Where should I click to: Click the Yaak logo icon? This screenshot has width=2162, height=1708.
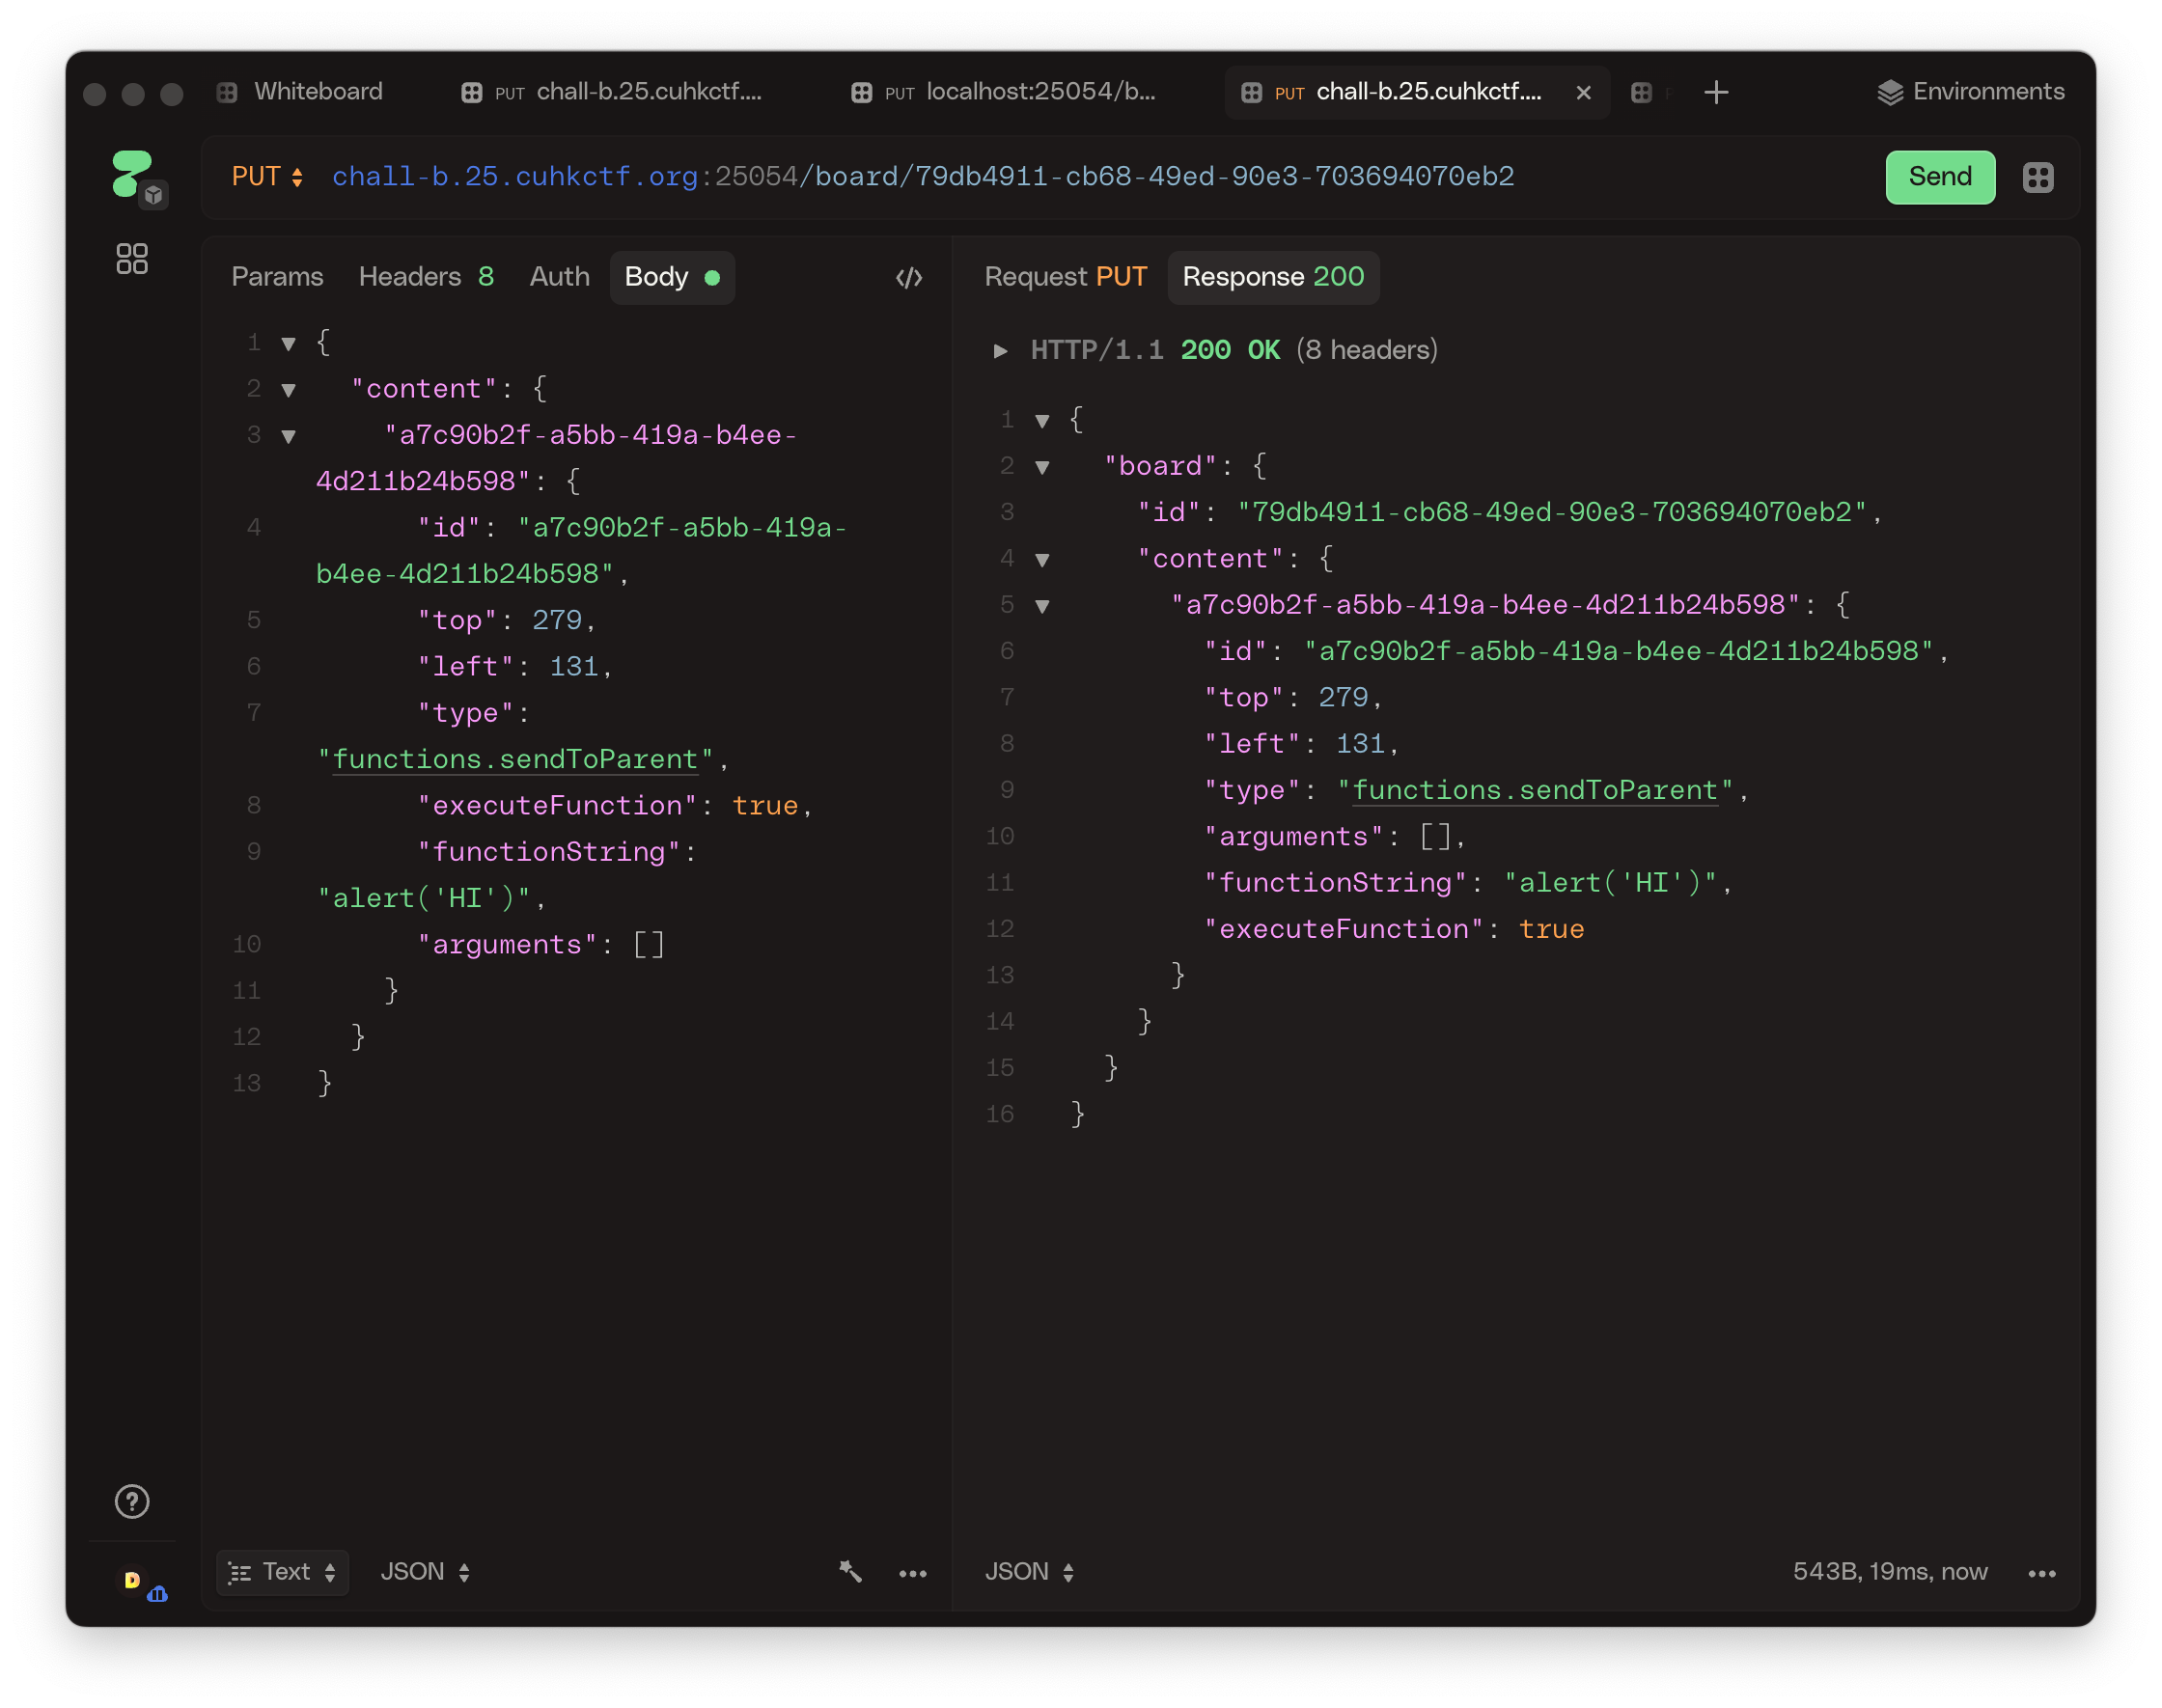click(132, 174)
